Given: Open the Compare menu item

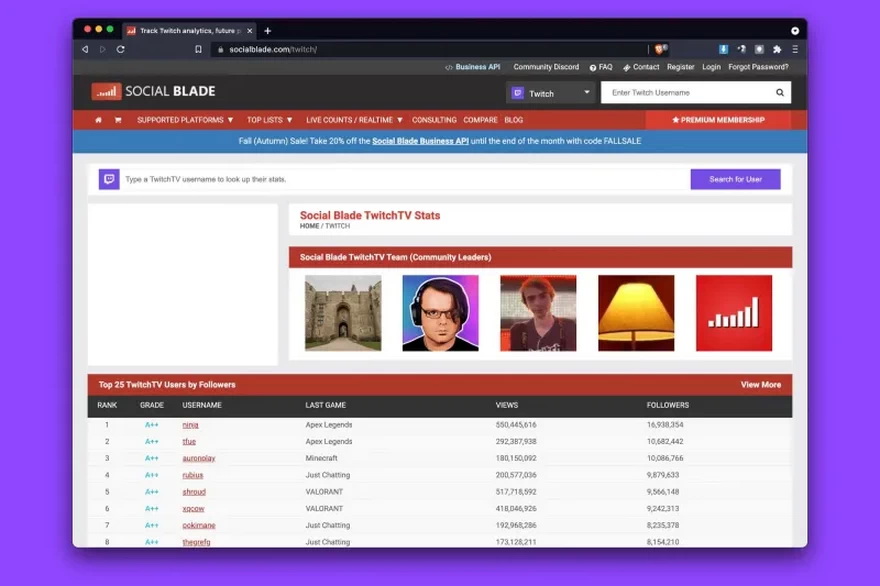Looking at the screenshot, I should pos(480,120).
